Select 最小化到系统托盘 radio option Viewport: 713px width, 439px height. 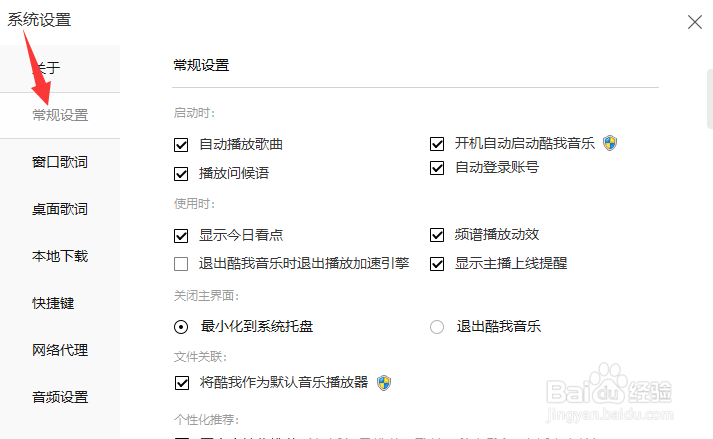point(181,327)
